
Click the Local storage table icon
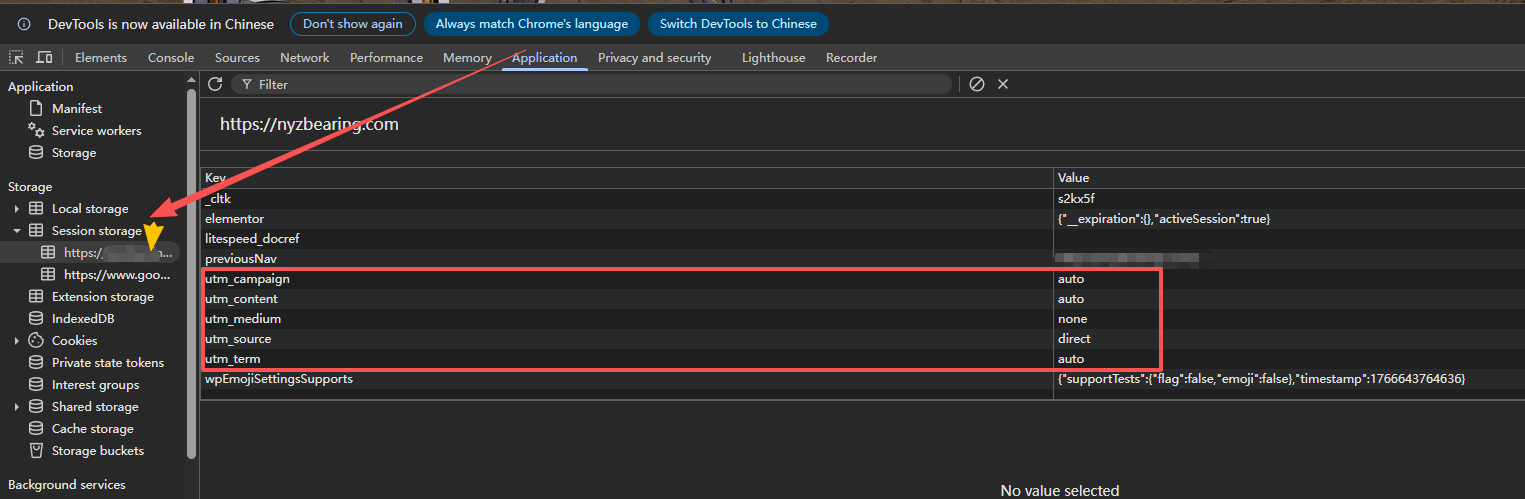tap(36, 208)
